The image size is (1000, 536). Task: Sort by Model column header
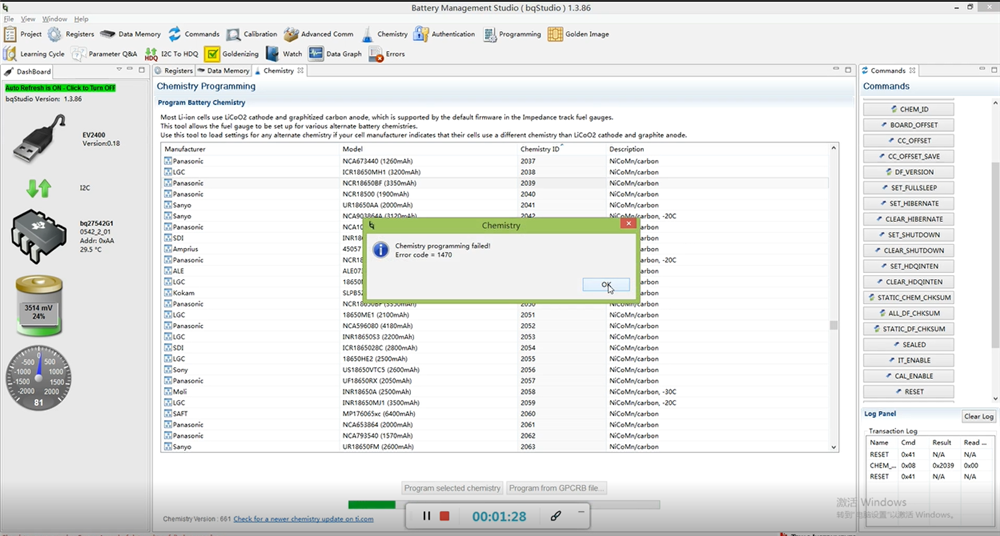(x=429, y=149)
